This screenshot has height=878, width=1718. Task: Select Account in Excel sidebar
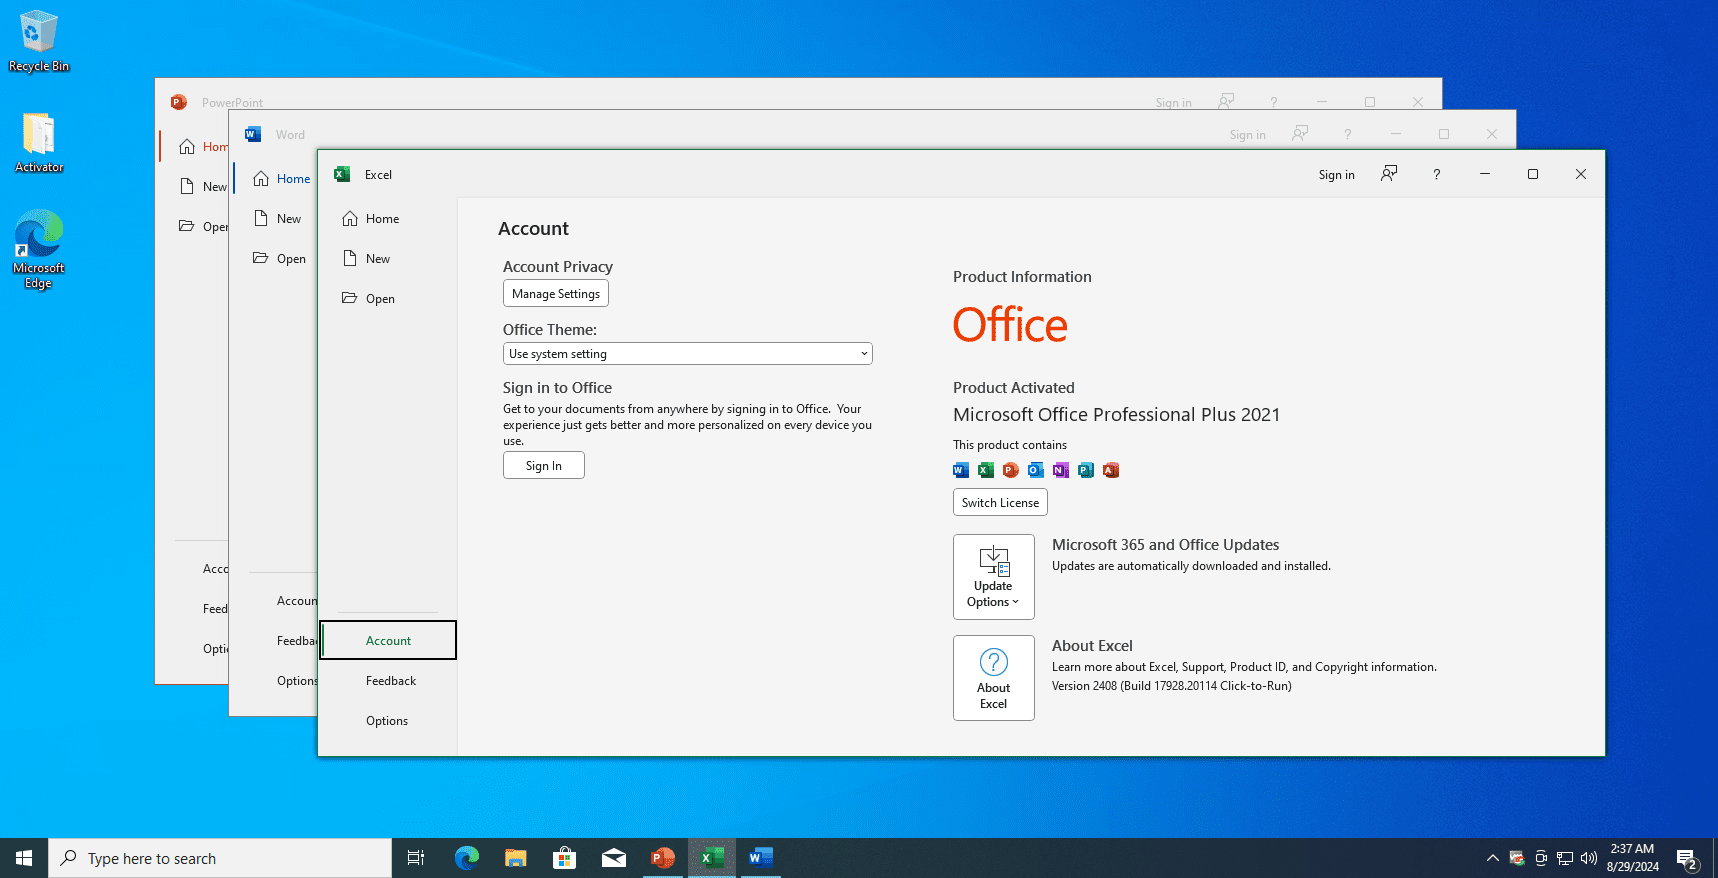point(388,641)
